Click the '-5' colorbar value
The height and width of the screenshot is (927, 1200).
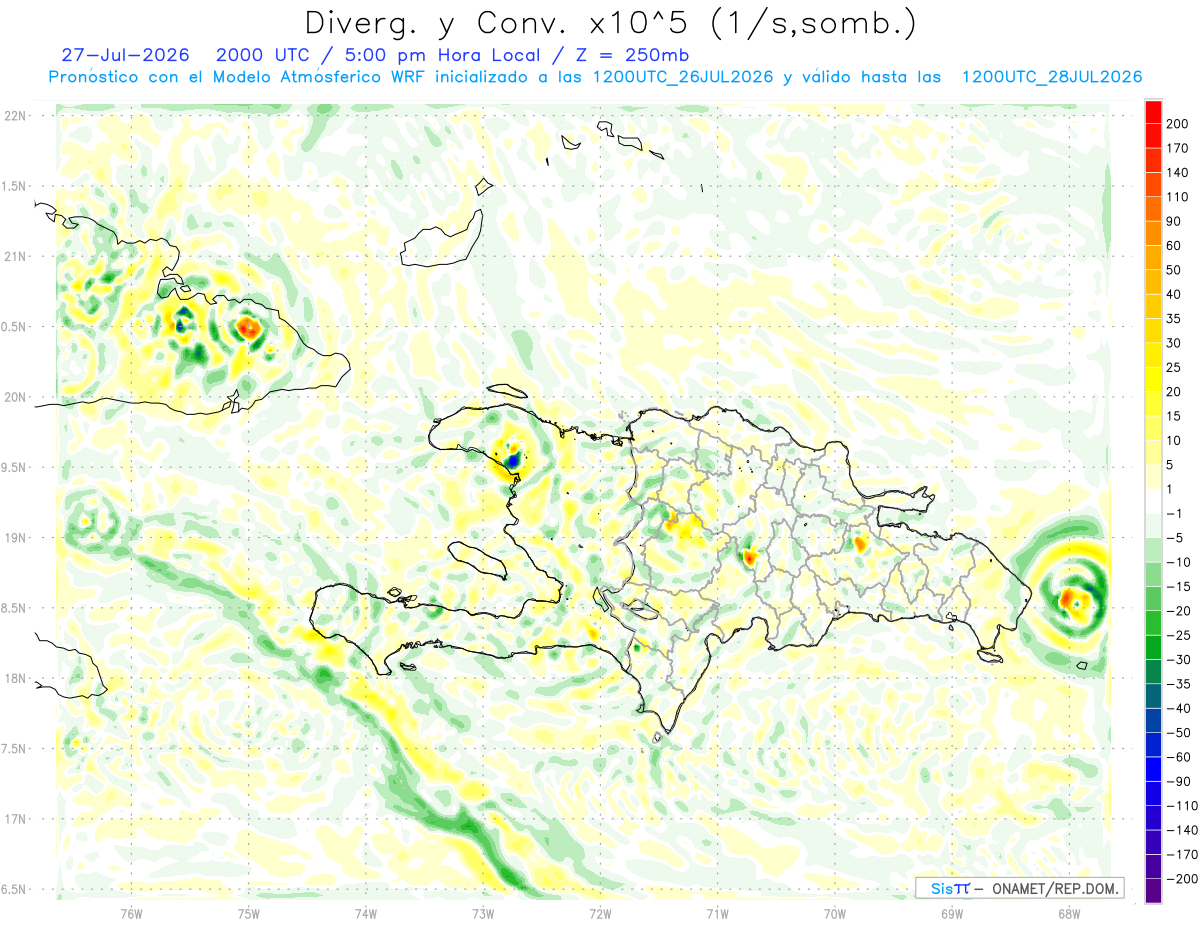pyautogui.click(x=1177, y=538)
